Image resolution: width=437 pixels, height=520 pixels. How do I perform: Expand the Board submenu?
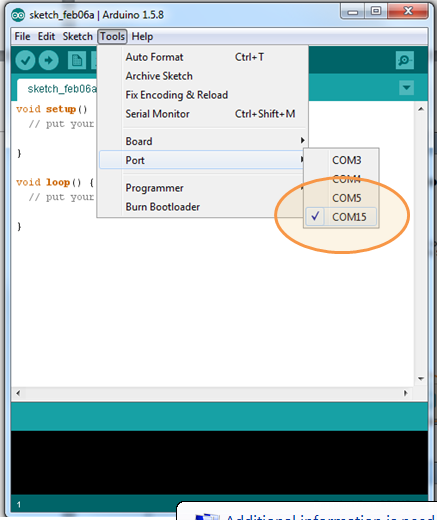(x=203, y=141)
